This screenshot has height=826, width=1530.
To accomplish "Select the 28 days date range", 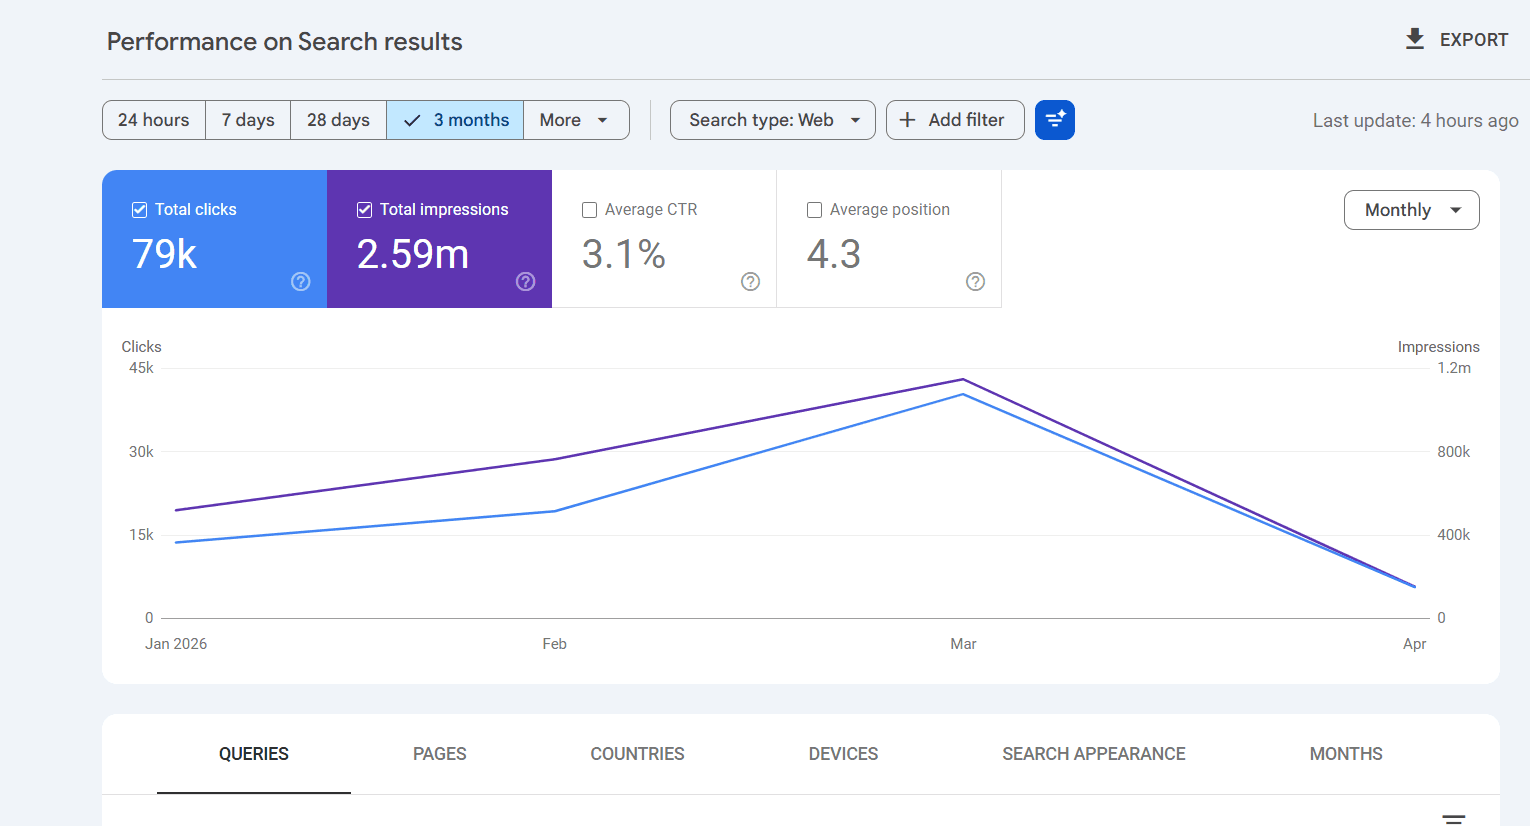I will pyautogui.click(x=338, y=119).
